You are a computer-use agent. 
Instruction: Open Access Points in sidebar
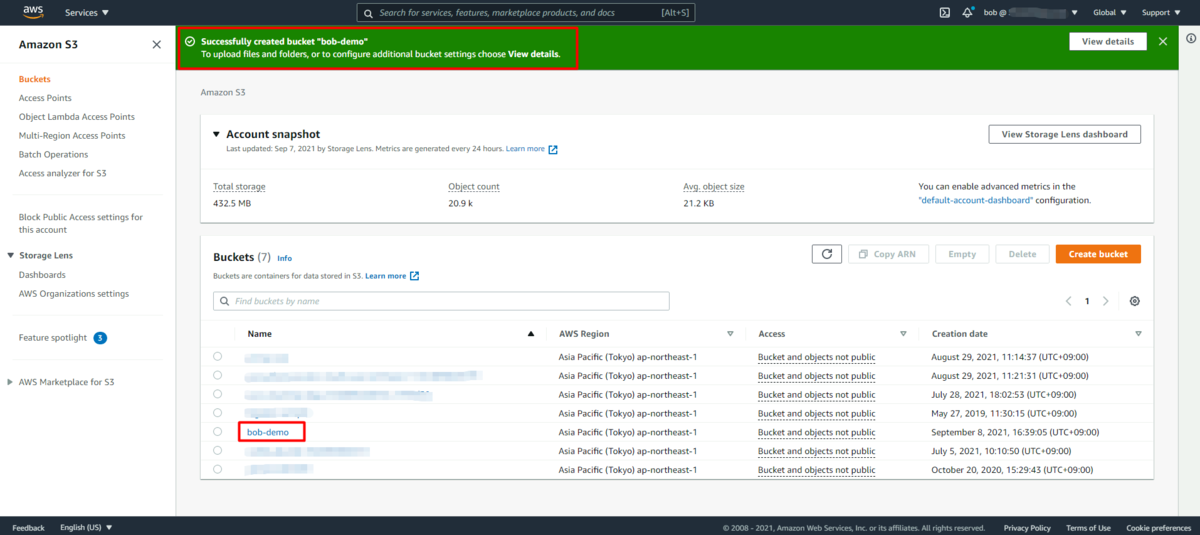pyautogui.click(x=45, y=98)
